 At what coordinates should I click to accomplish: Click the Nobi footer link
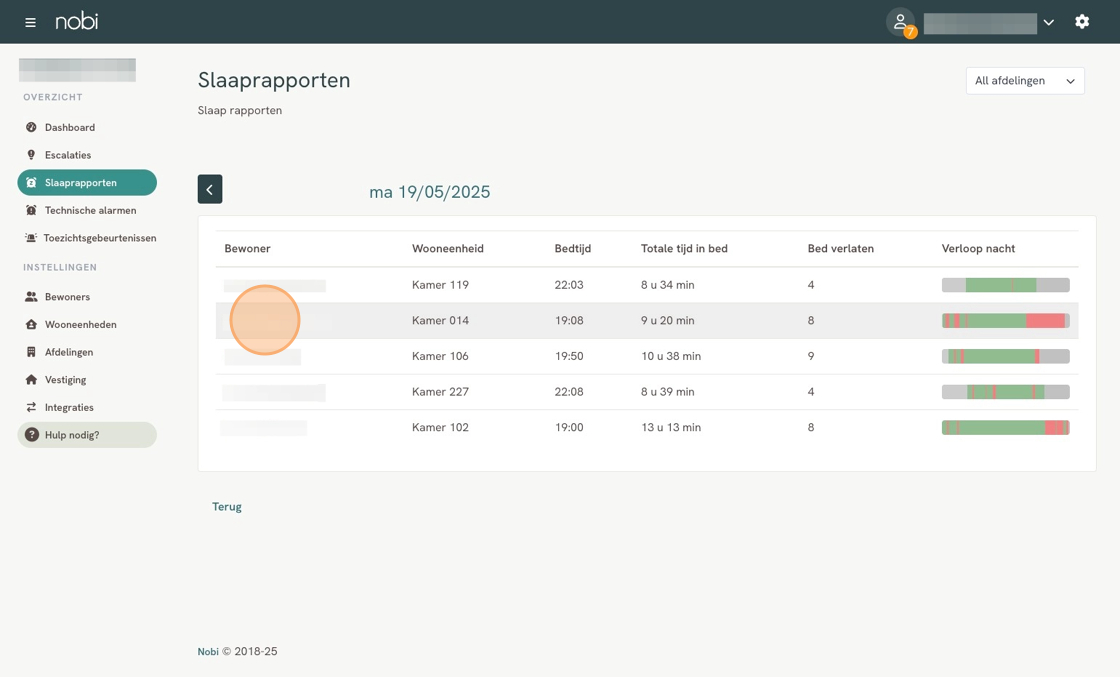[208, 652]
